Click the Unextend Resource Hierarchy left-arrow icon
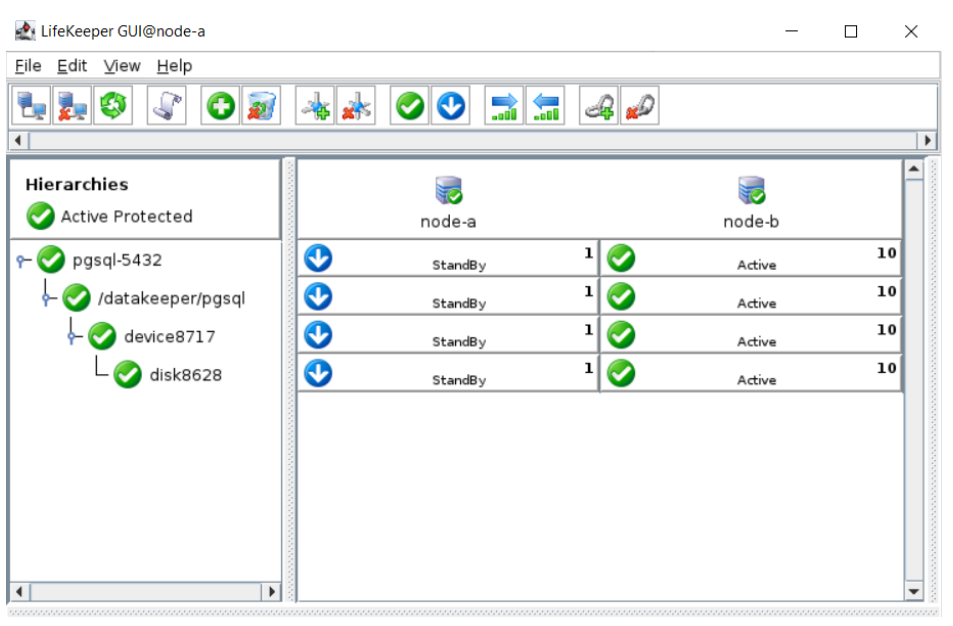The image size is (953, 626). 545,106
